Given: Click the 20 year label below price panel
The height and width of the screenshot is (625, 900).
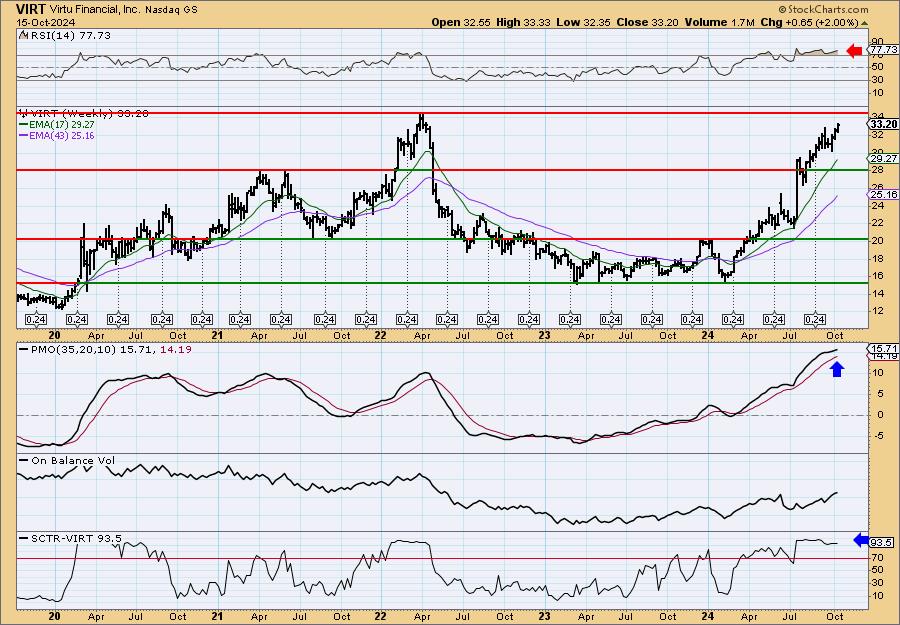Looking at the screenshot, I should pos(54,335).
